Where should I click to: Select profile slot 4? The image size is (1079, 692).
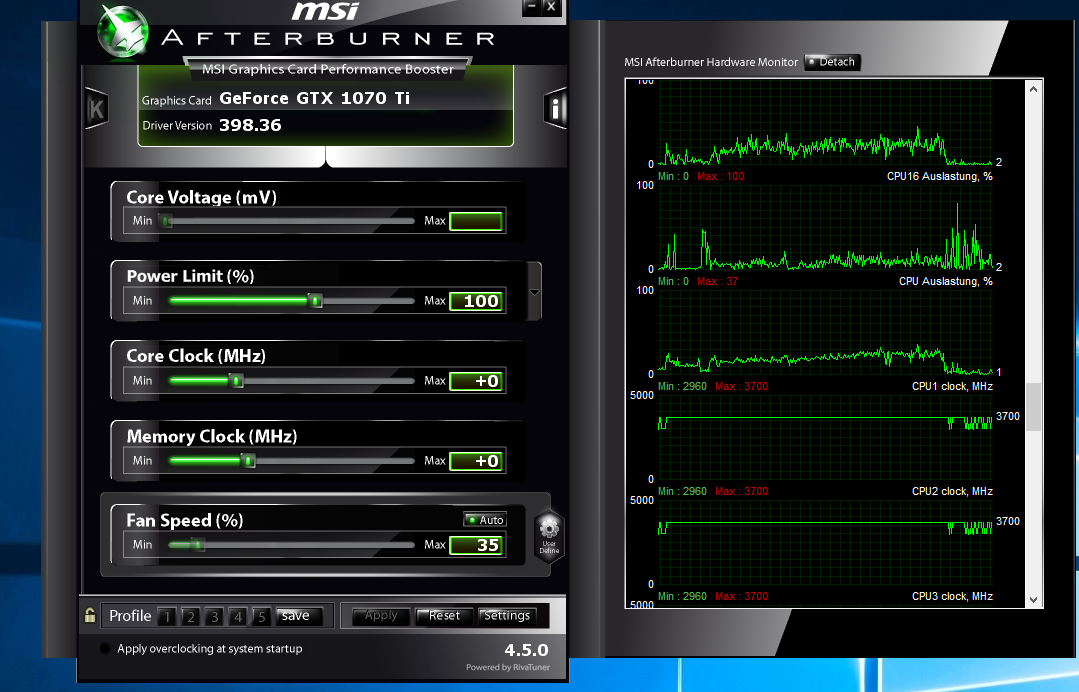[238, 616]
